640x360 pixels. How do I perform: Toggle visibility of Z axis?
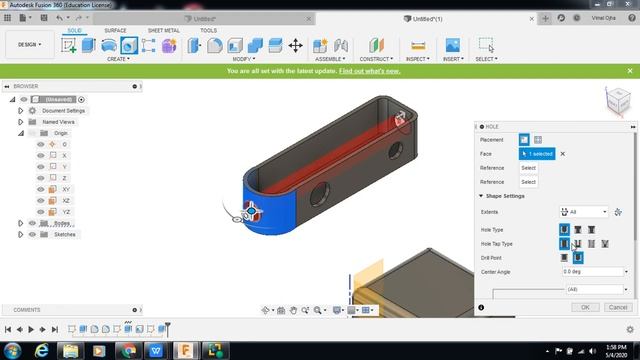[x=40, y=178]
